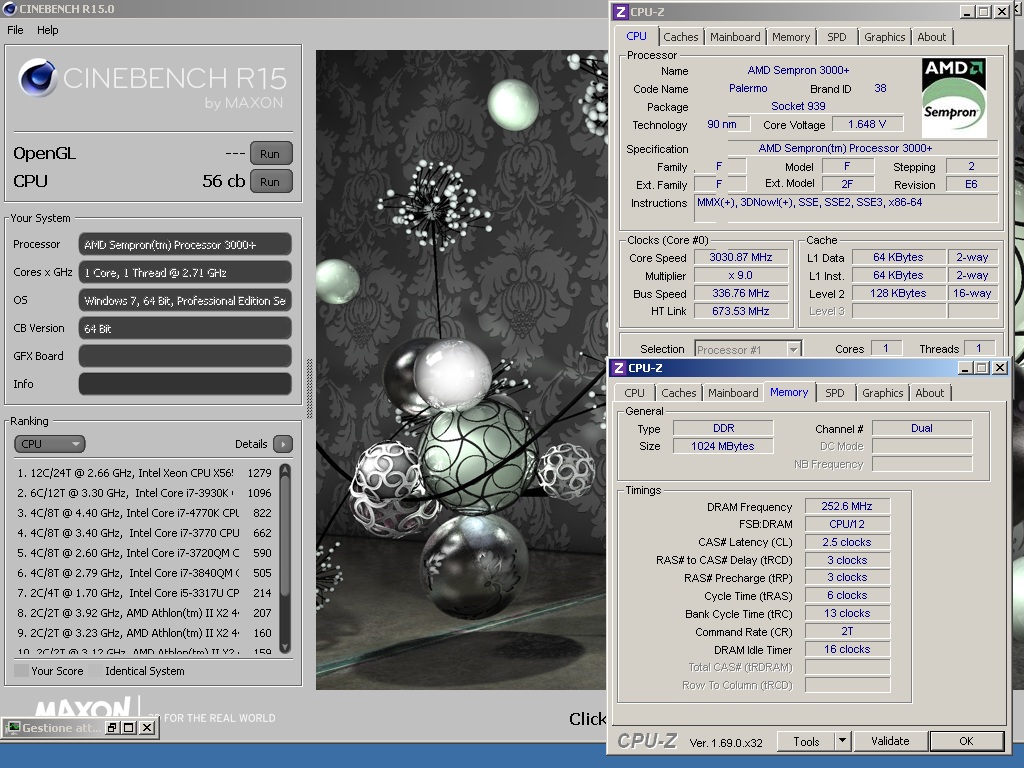Open Caches tab in lower CPU-Z window
This screenshot has width=1024, height=768.
679,393
